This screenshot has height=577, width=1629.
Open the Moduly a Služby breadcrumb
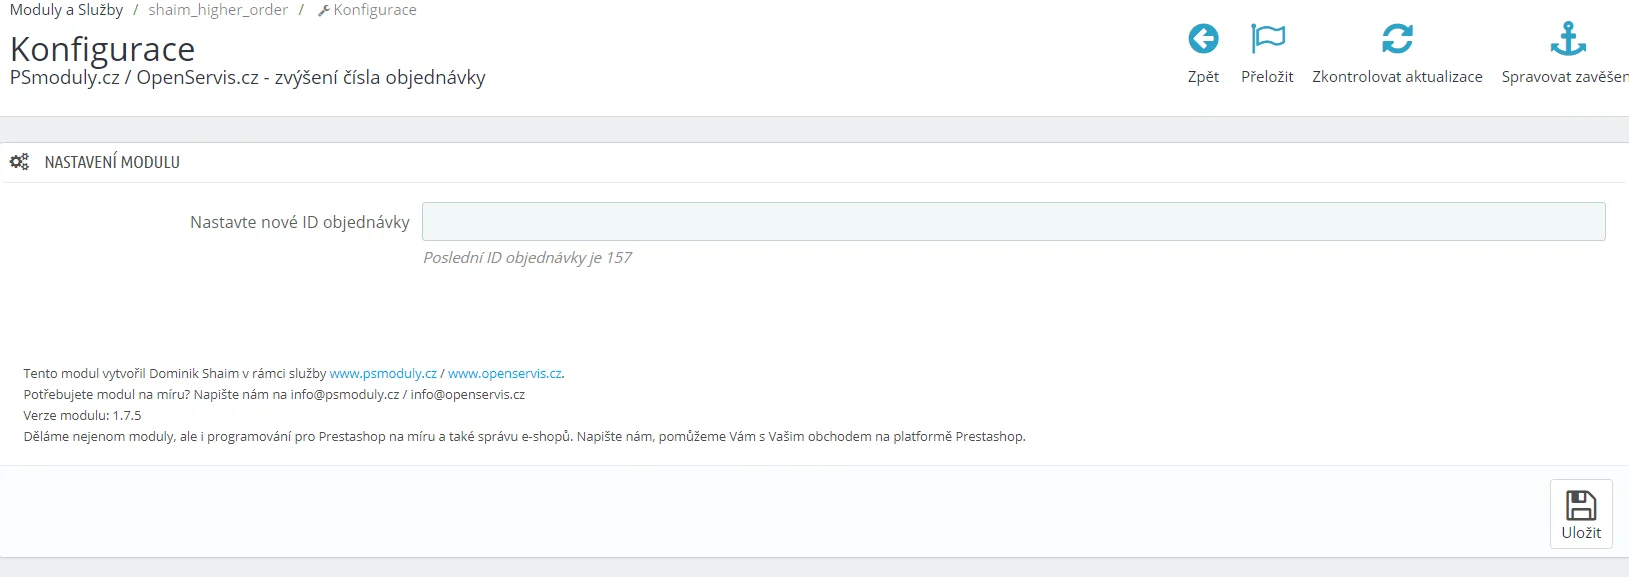[66, 10]
